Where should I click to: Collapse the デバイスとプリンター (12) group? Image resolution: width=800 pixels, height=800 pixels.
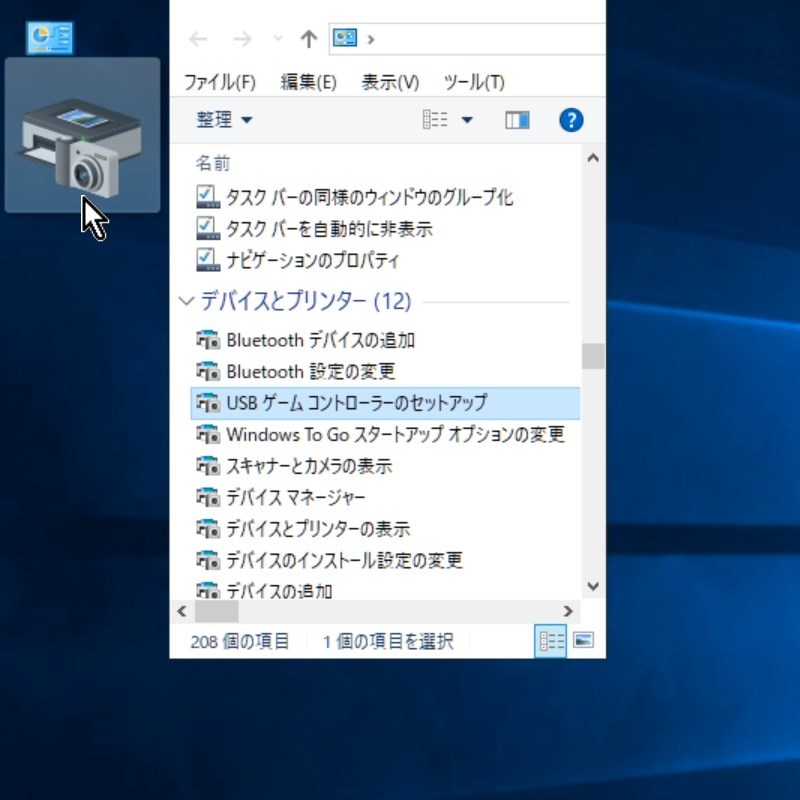tap(187, 301)
